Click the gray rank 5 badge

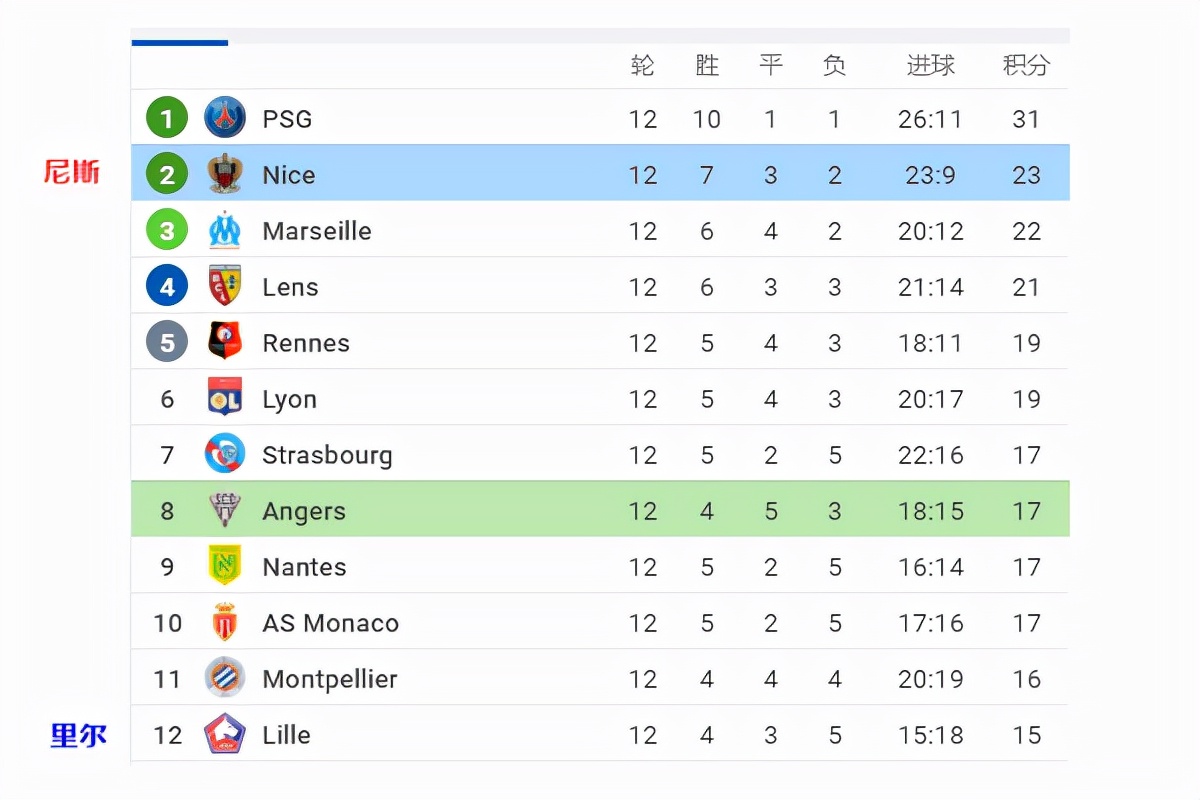pos(167,342)
